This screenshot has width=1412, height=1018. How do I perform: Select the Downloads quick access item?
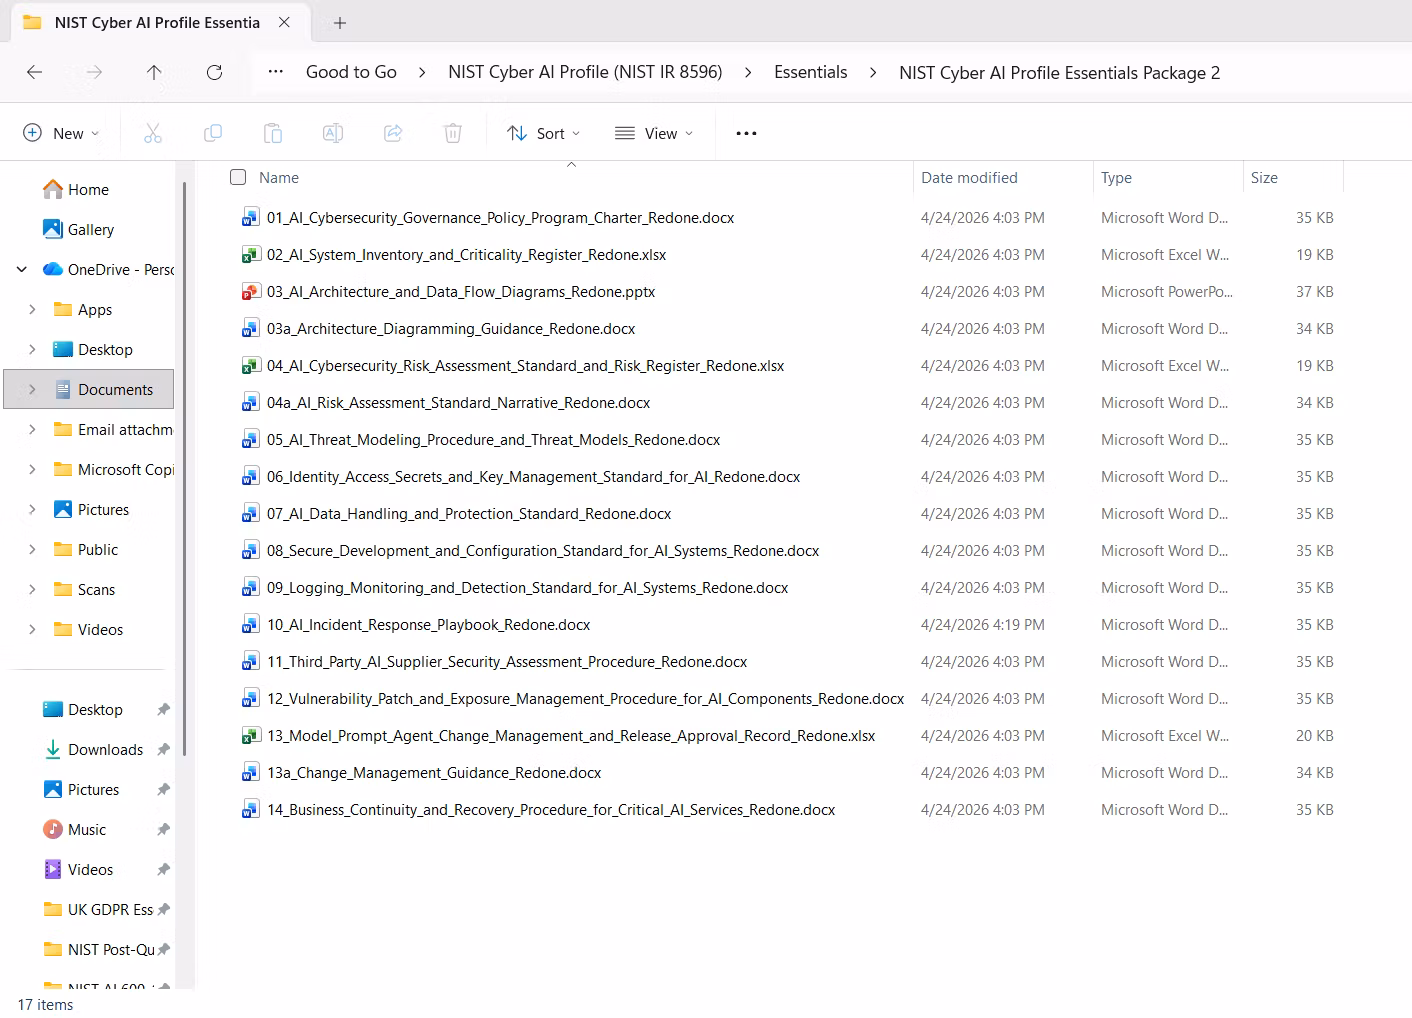105,749
